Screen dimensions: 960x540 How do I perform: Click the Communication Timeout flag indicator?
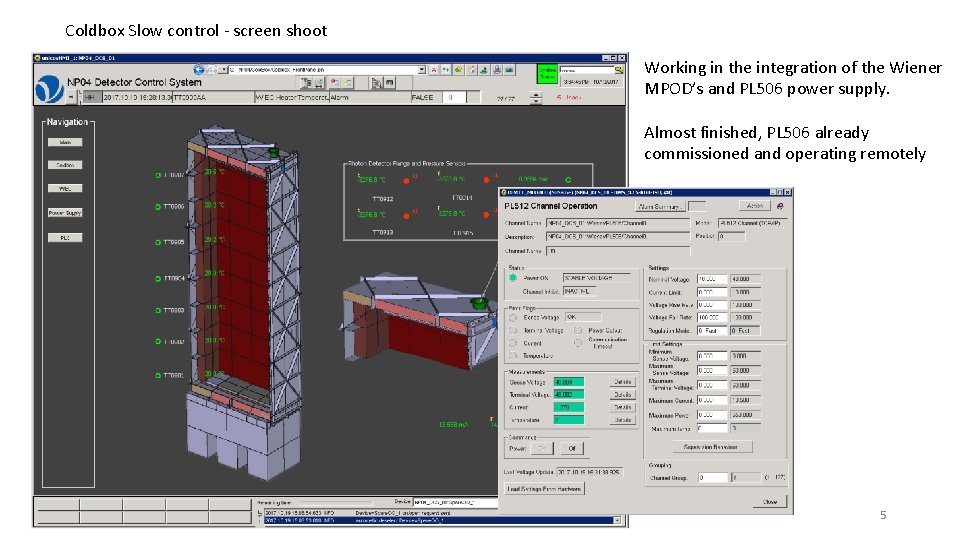(578, 343)
